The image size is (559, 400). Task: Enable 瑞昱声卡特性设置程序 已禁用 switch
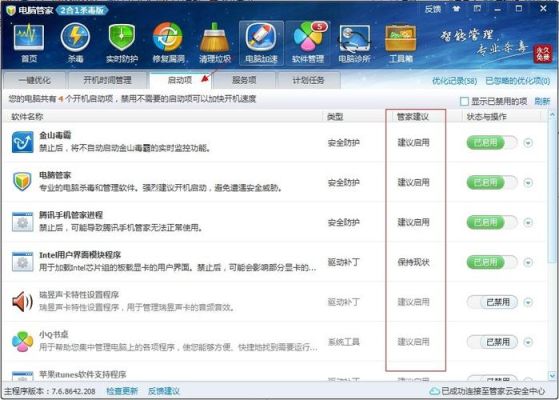(x=492, y=302)
